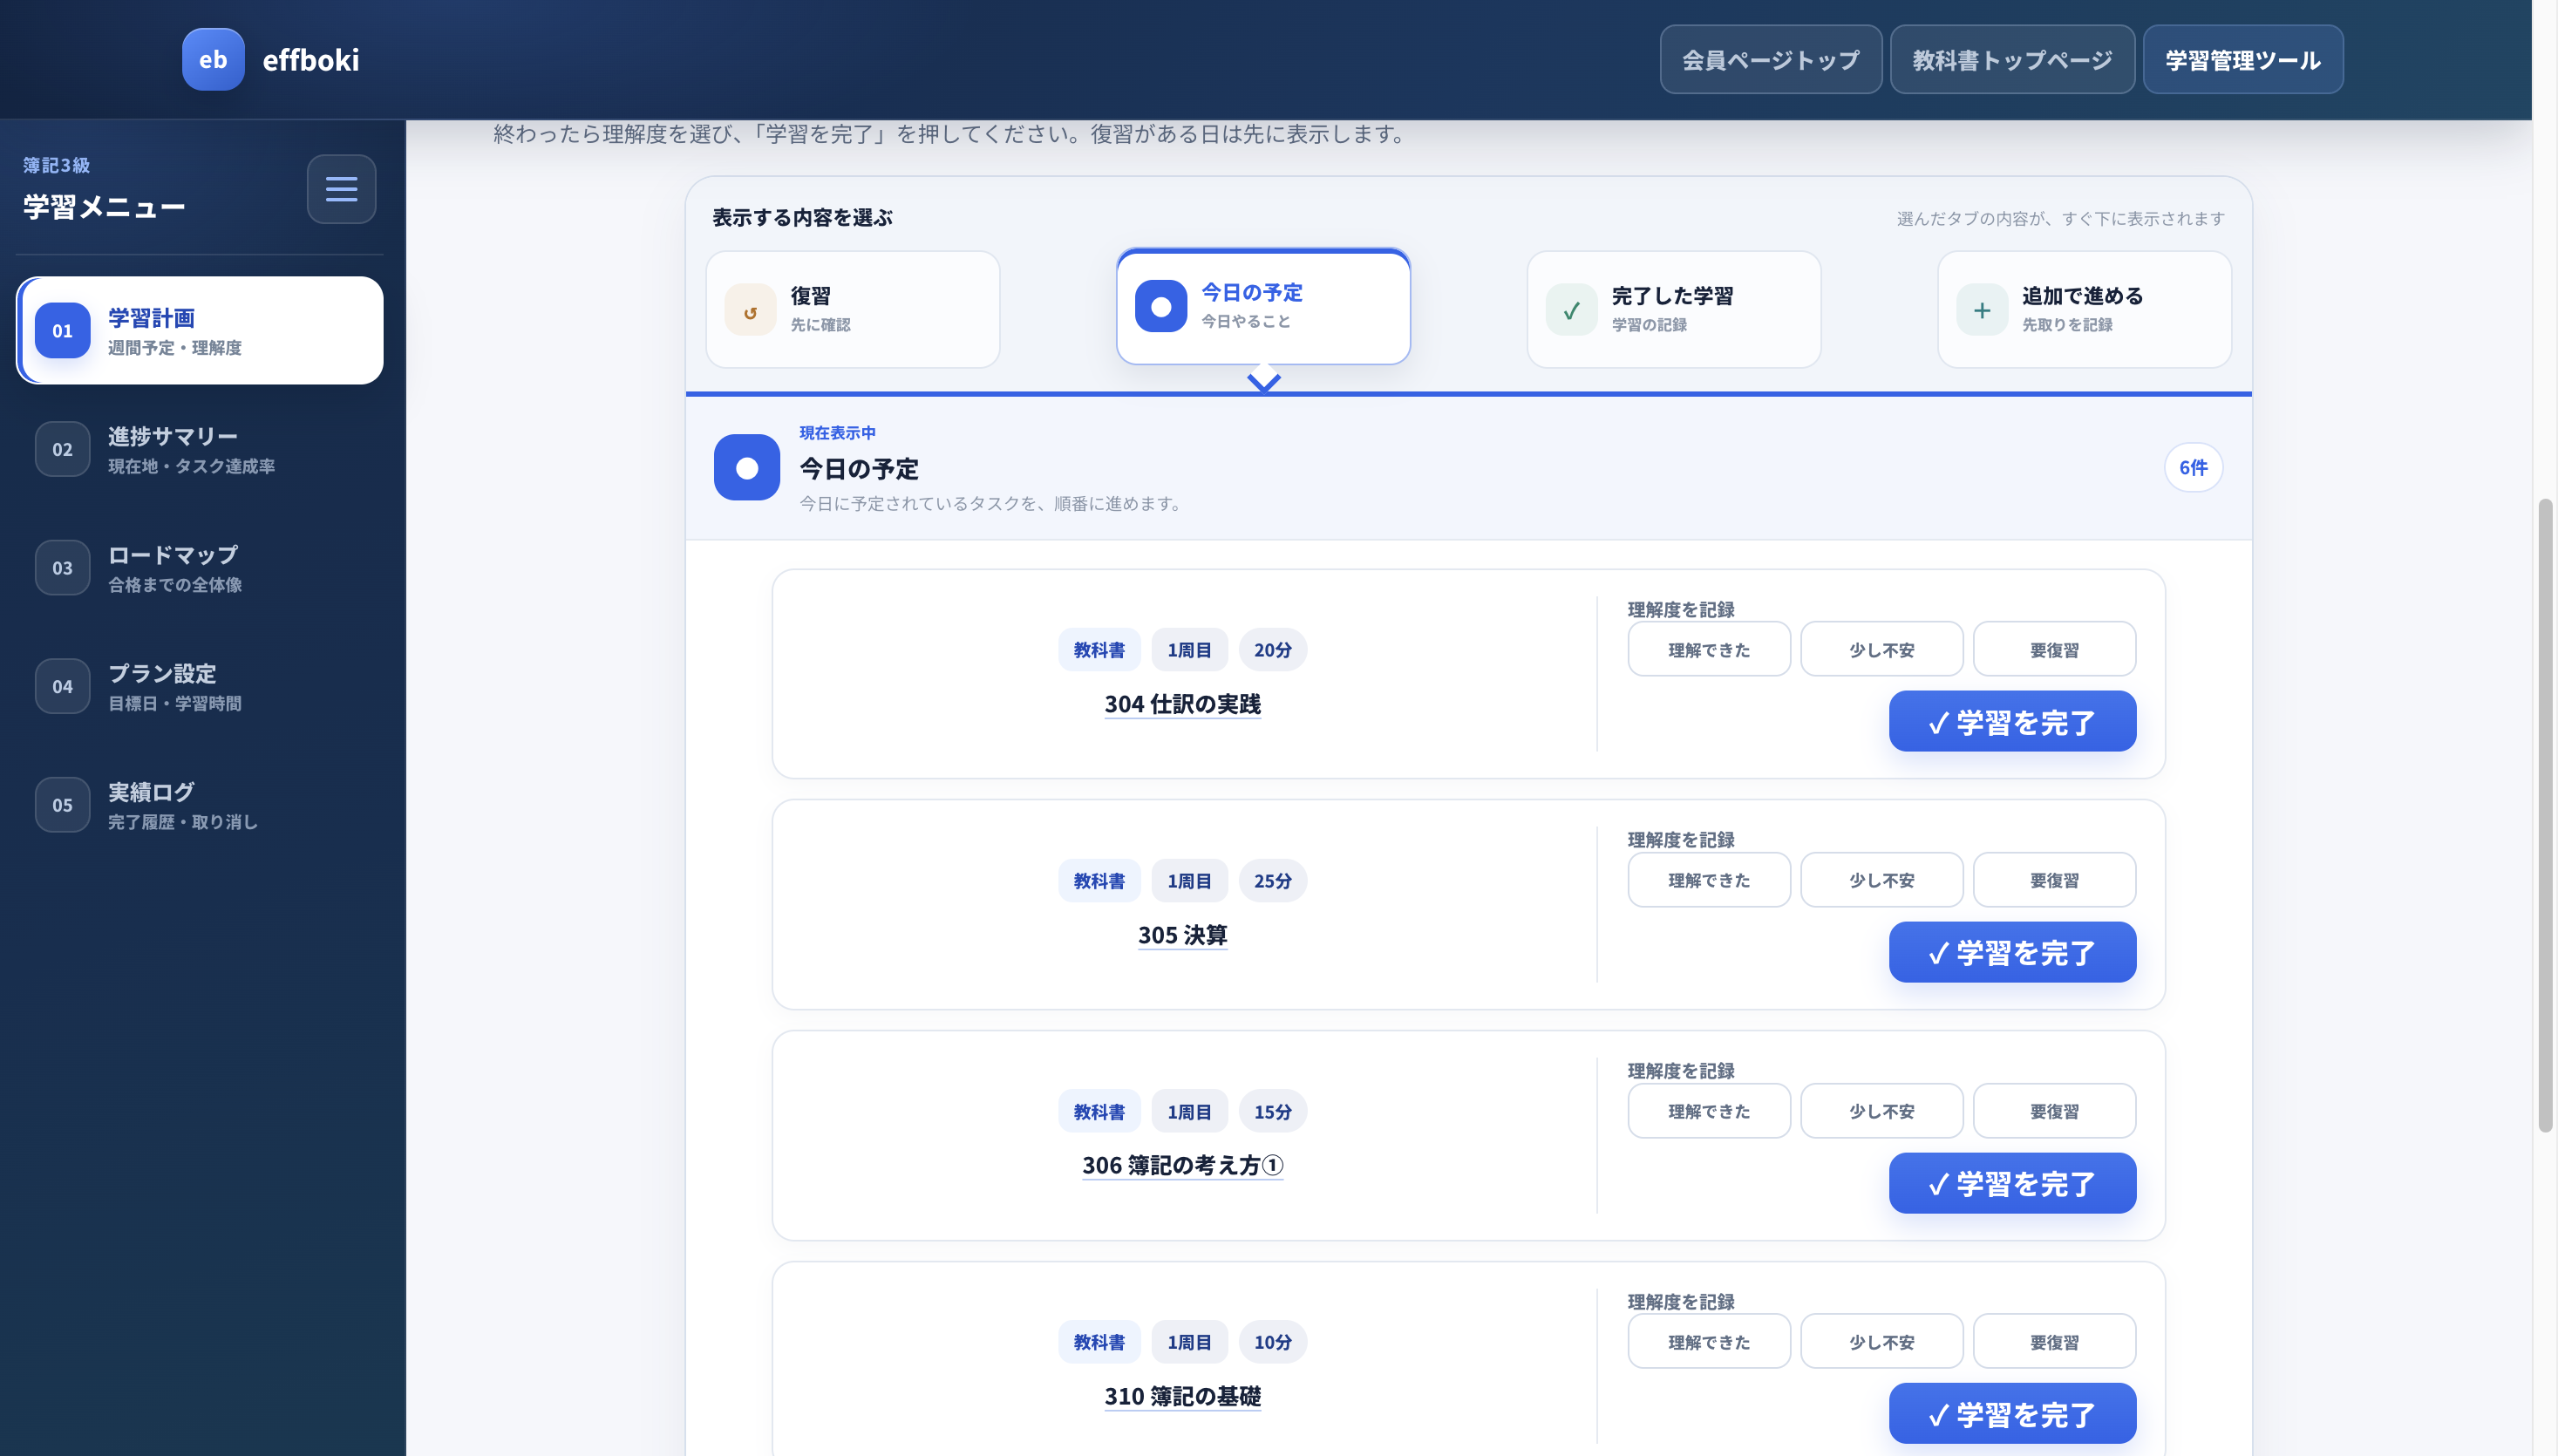This screenshot has height=1456, width=2558.
Task: Click the eb logo icon
Action: click(213, 59)
